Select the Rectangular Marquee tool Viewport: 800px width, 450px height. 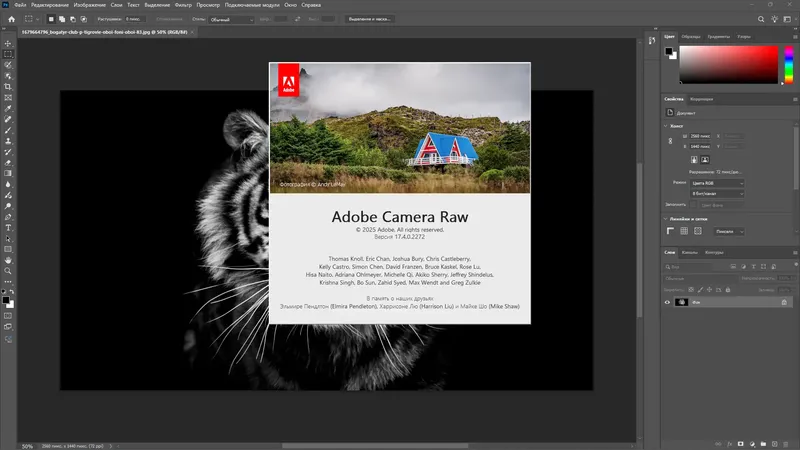(8, 54)
